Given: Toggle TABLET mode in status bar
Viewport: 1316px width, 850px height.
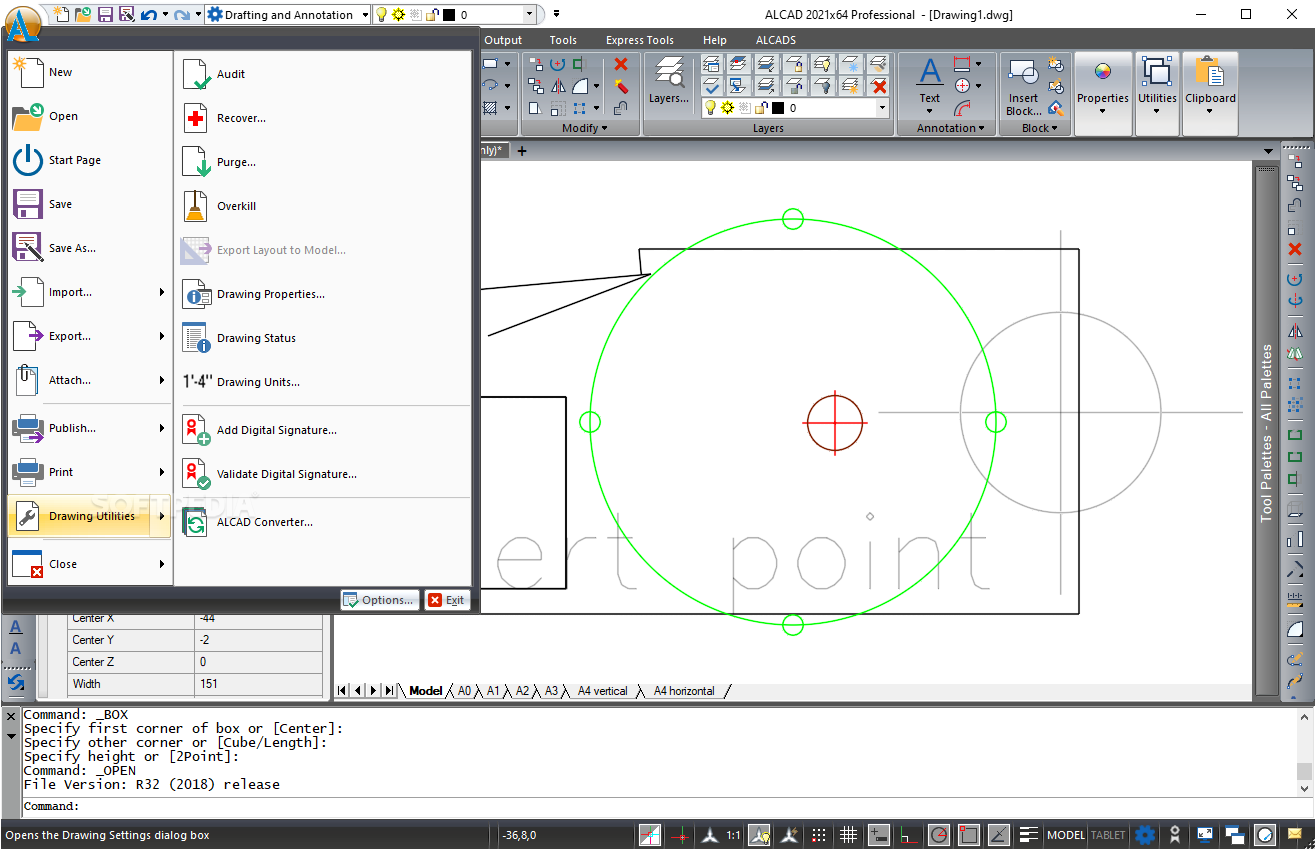Looking at the screenshot, I should click(1108, 835).
